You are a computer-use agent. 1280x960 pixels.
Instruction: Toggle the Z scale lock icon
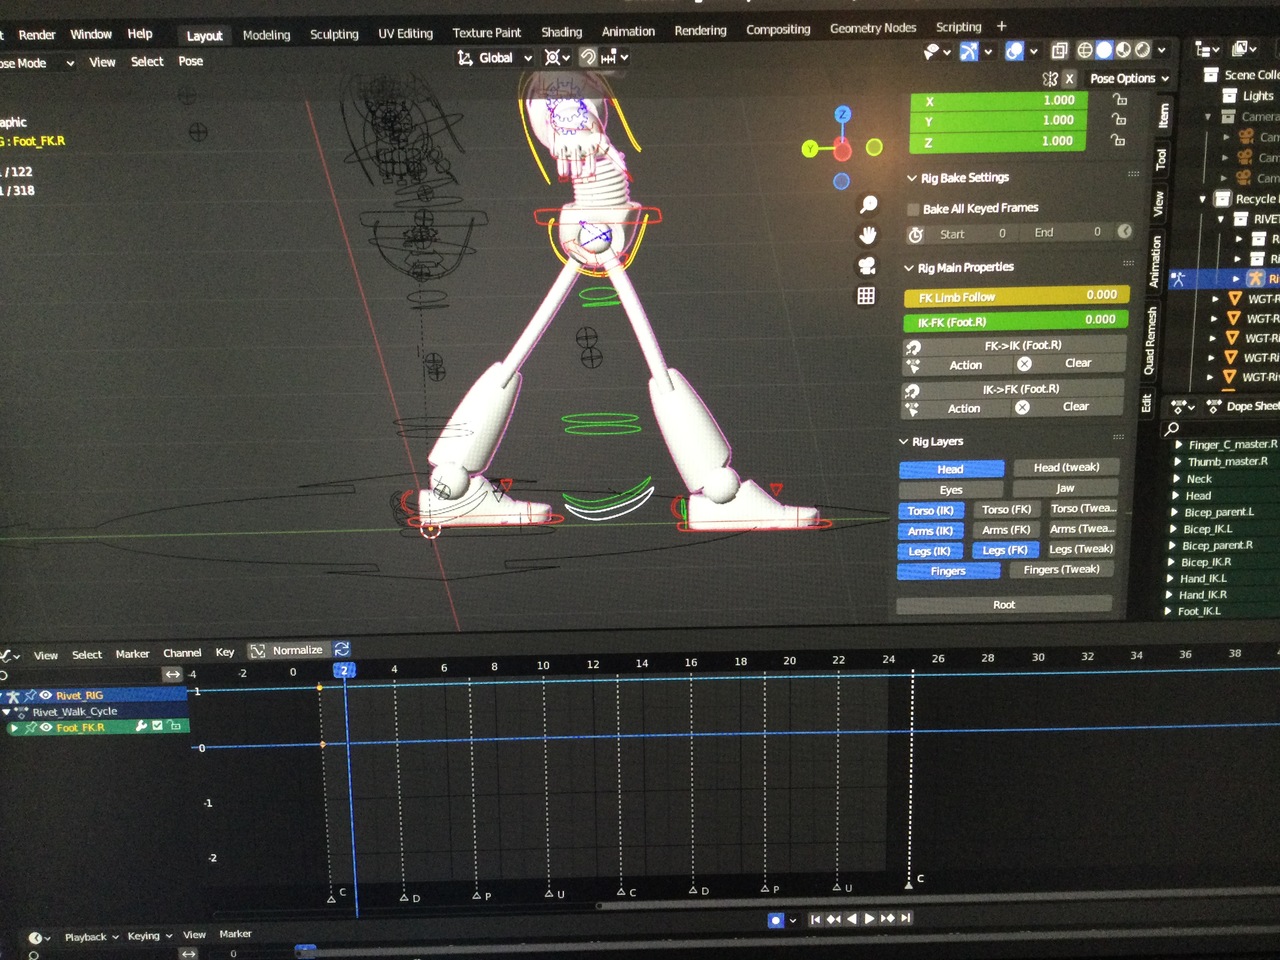click(1118, 140)
